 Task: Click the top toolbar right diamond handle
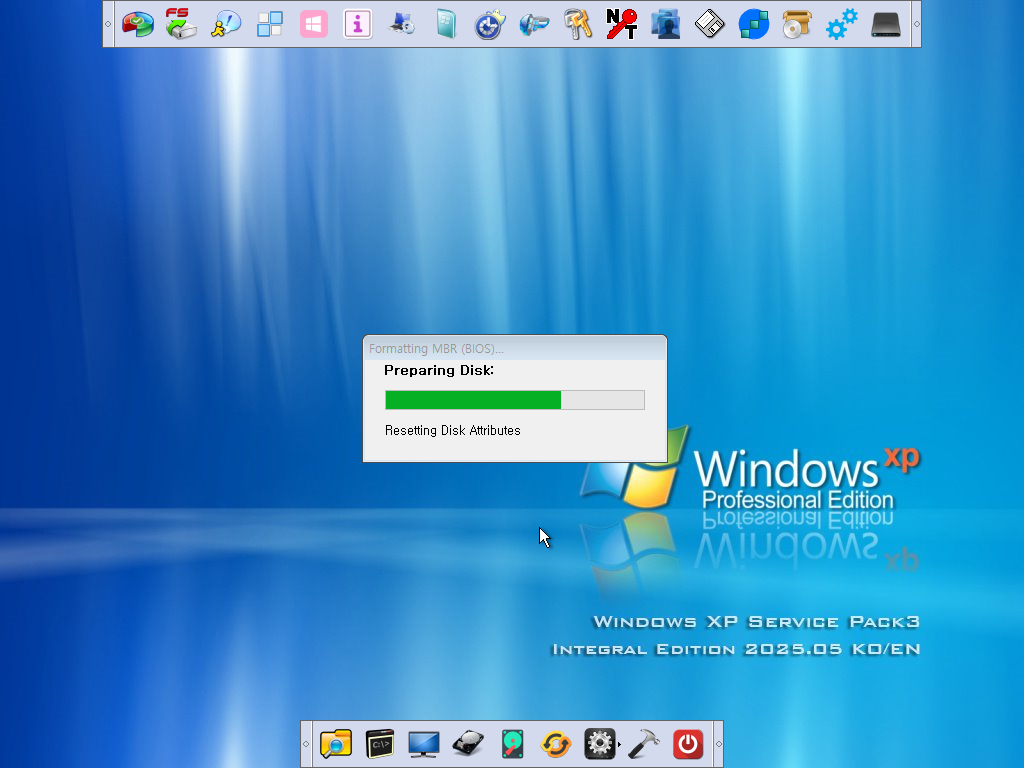point(916,24)
